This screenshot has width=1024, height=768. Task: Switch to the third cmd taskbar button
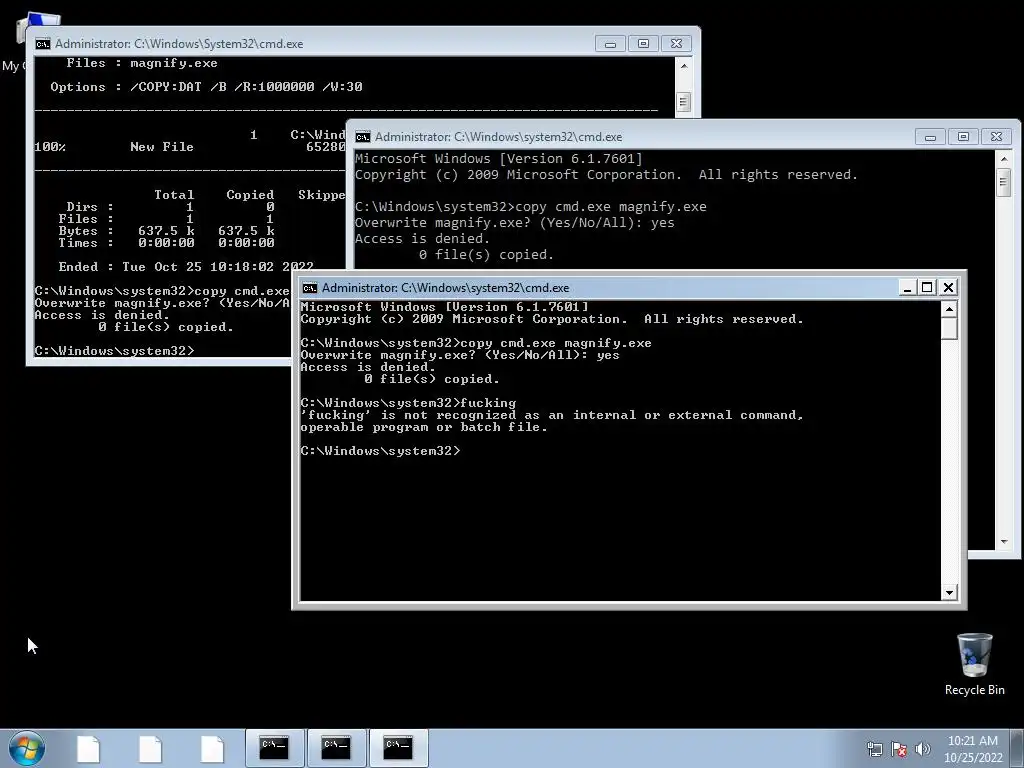tap(398, 748)
